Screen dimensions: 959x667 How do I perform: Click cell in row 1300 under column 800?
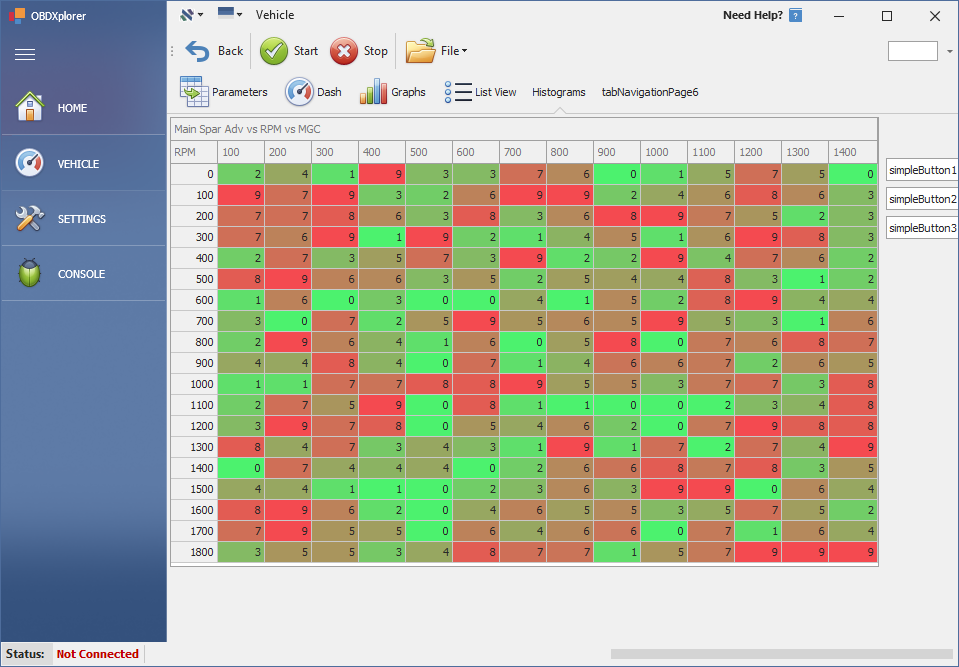point(570,447)
